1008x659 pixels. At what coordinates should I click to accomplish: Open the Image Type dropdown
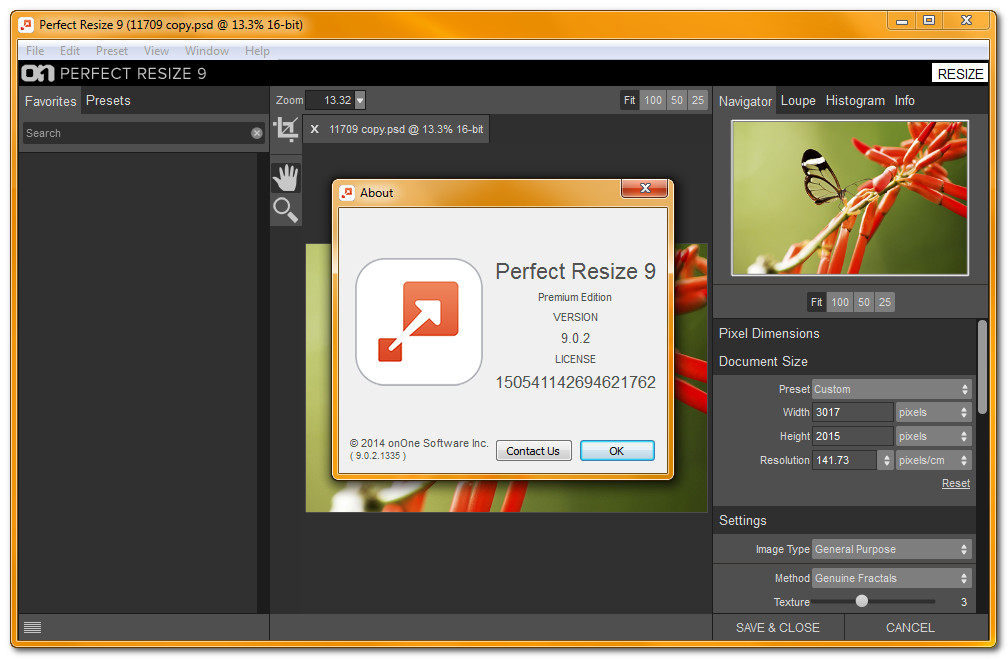[x=891, y=549]
